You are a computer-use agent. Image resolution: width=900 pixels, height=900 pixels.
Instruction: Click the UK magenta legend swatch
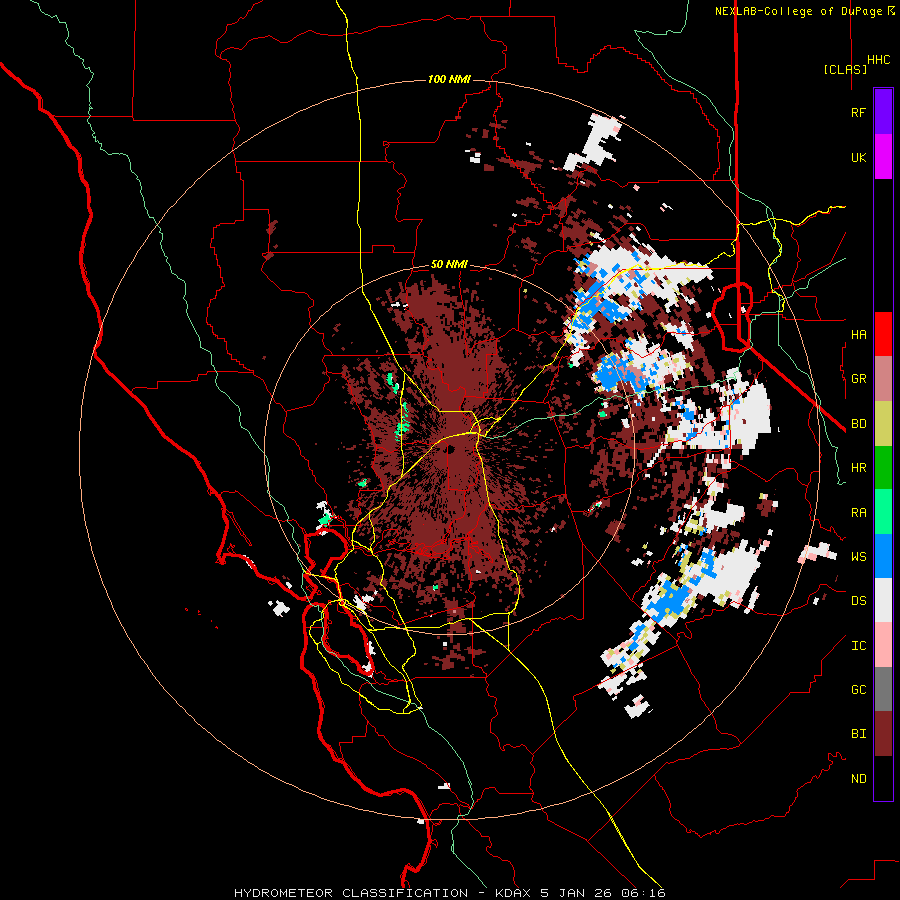883,157
